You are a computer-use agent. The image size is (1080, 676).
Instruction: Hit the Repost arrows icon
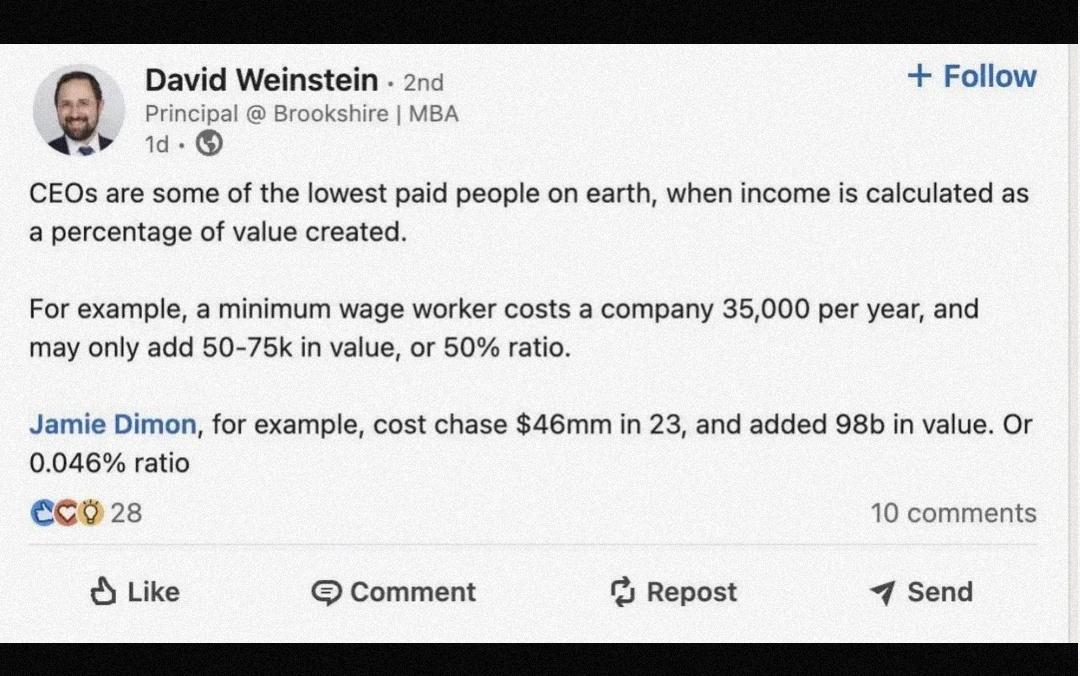(x=623, y=592)
